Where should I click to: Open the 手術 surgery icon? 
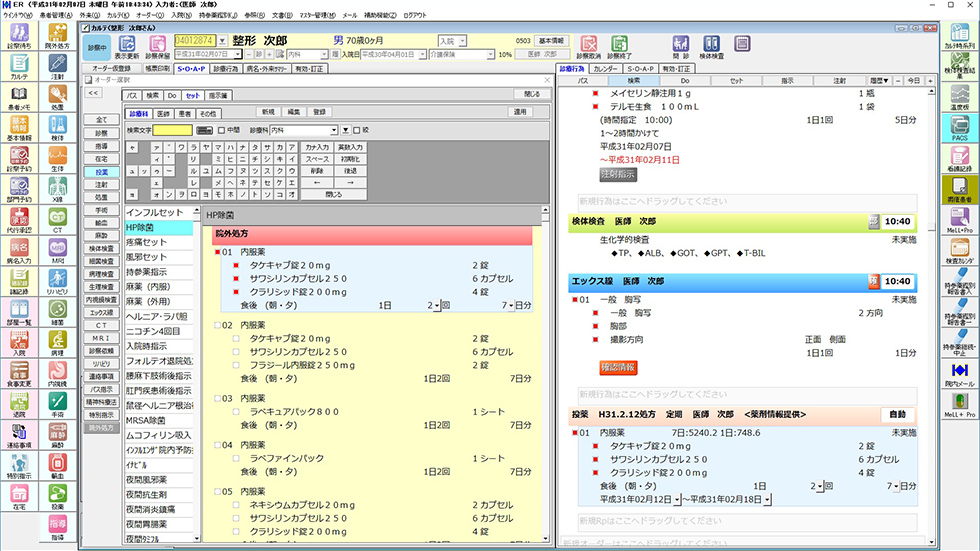pyautogui.click(x=57, y=404)
